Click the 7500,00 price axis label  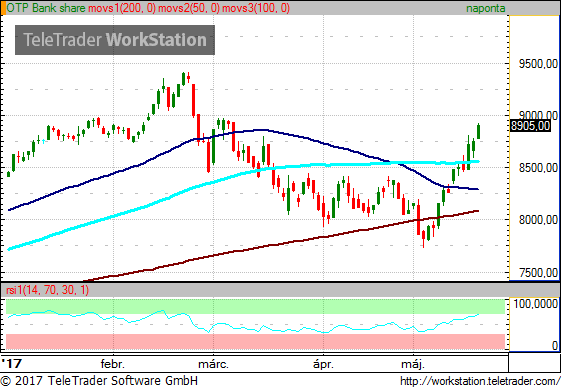[538, 273]
